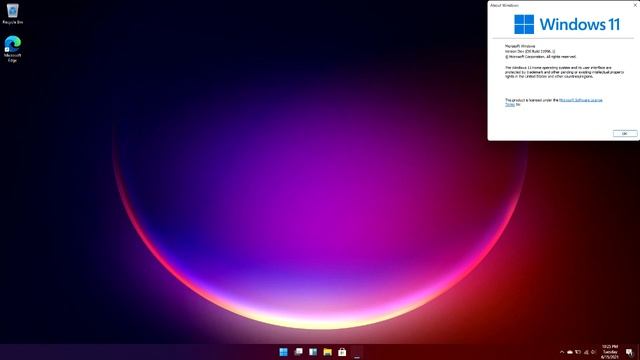The image size is (640, 360).
Task: Launch File Explorer from the taskbar
Action: coord(327,352)
